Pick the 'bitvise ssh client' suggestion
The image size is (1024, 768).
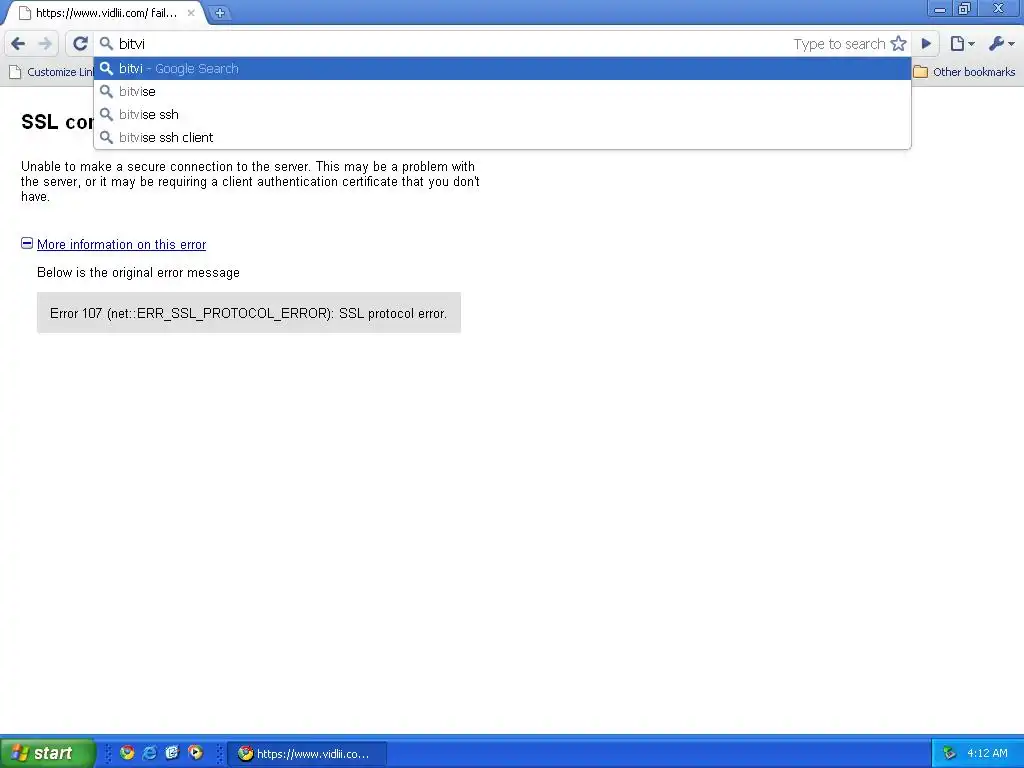pos(502,137)
